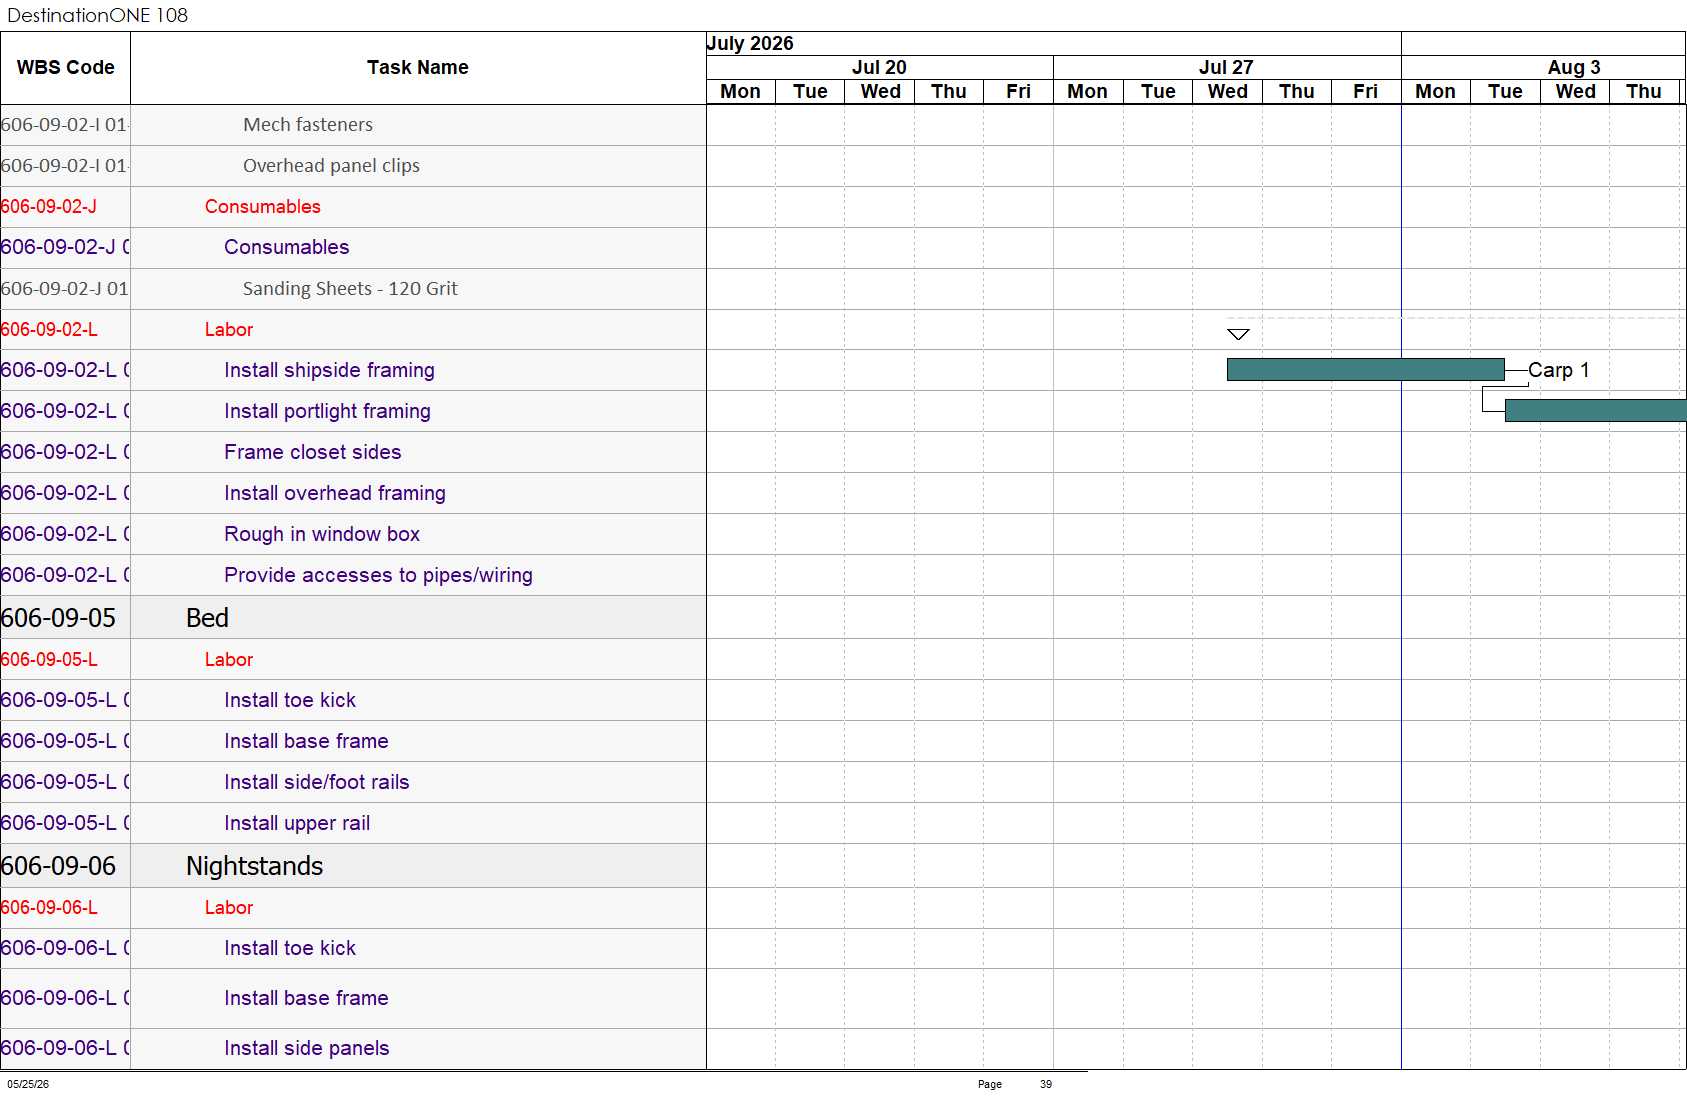Select Install upper rail task

click(x=297, y=823)
